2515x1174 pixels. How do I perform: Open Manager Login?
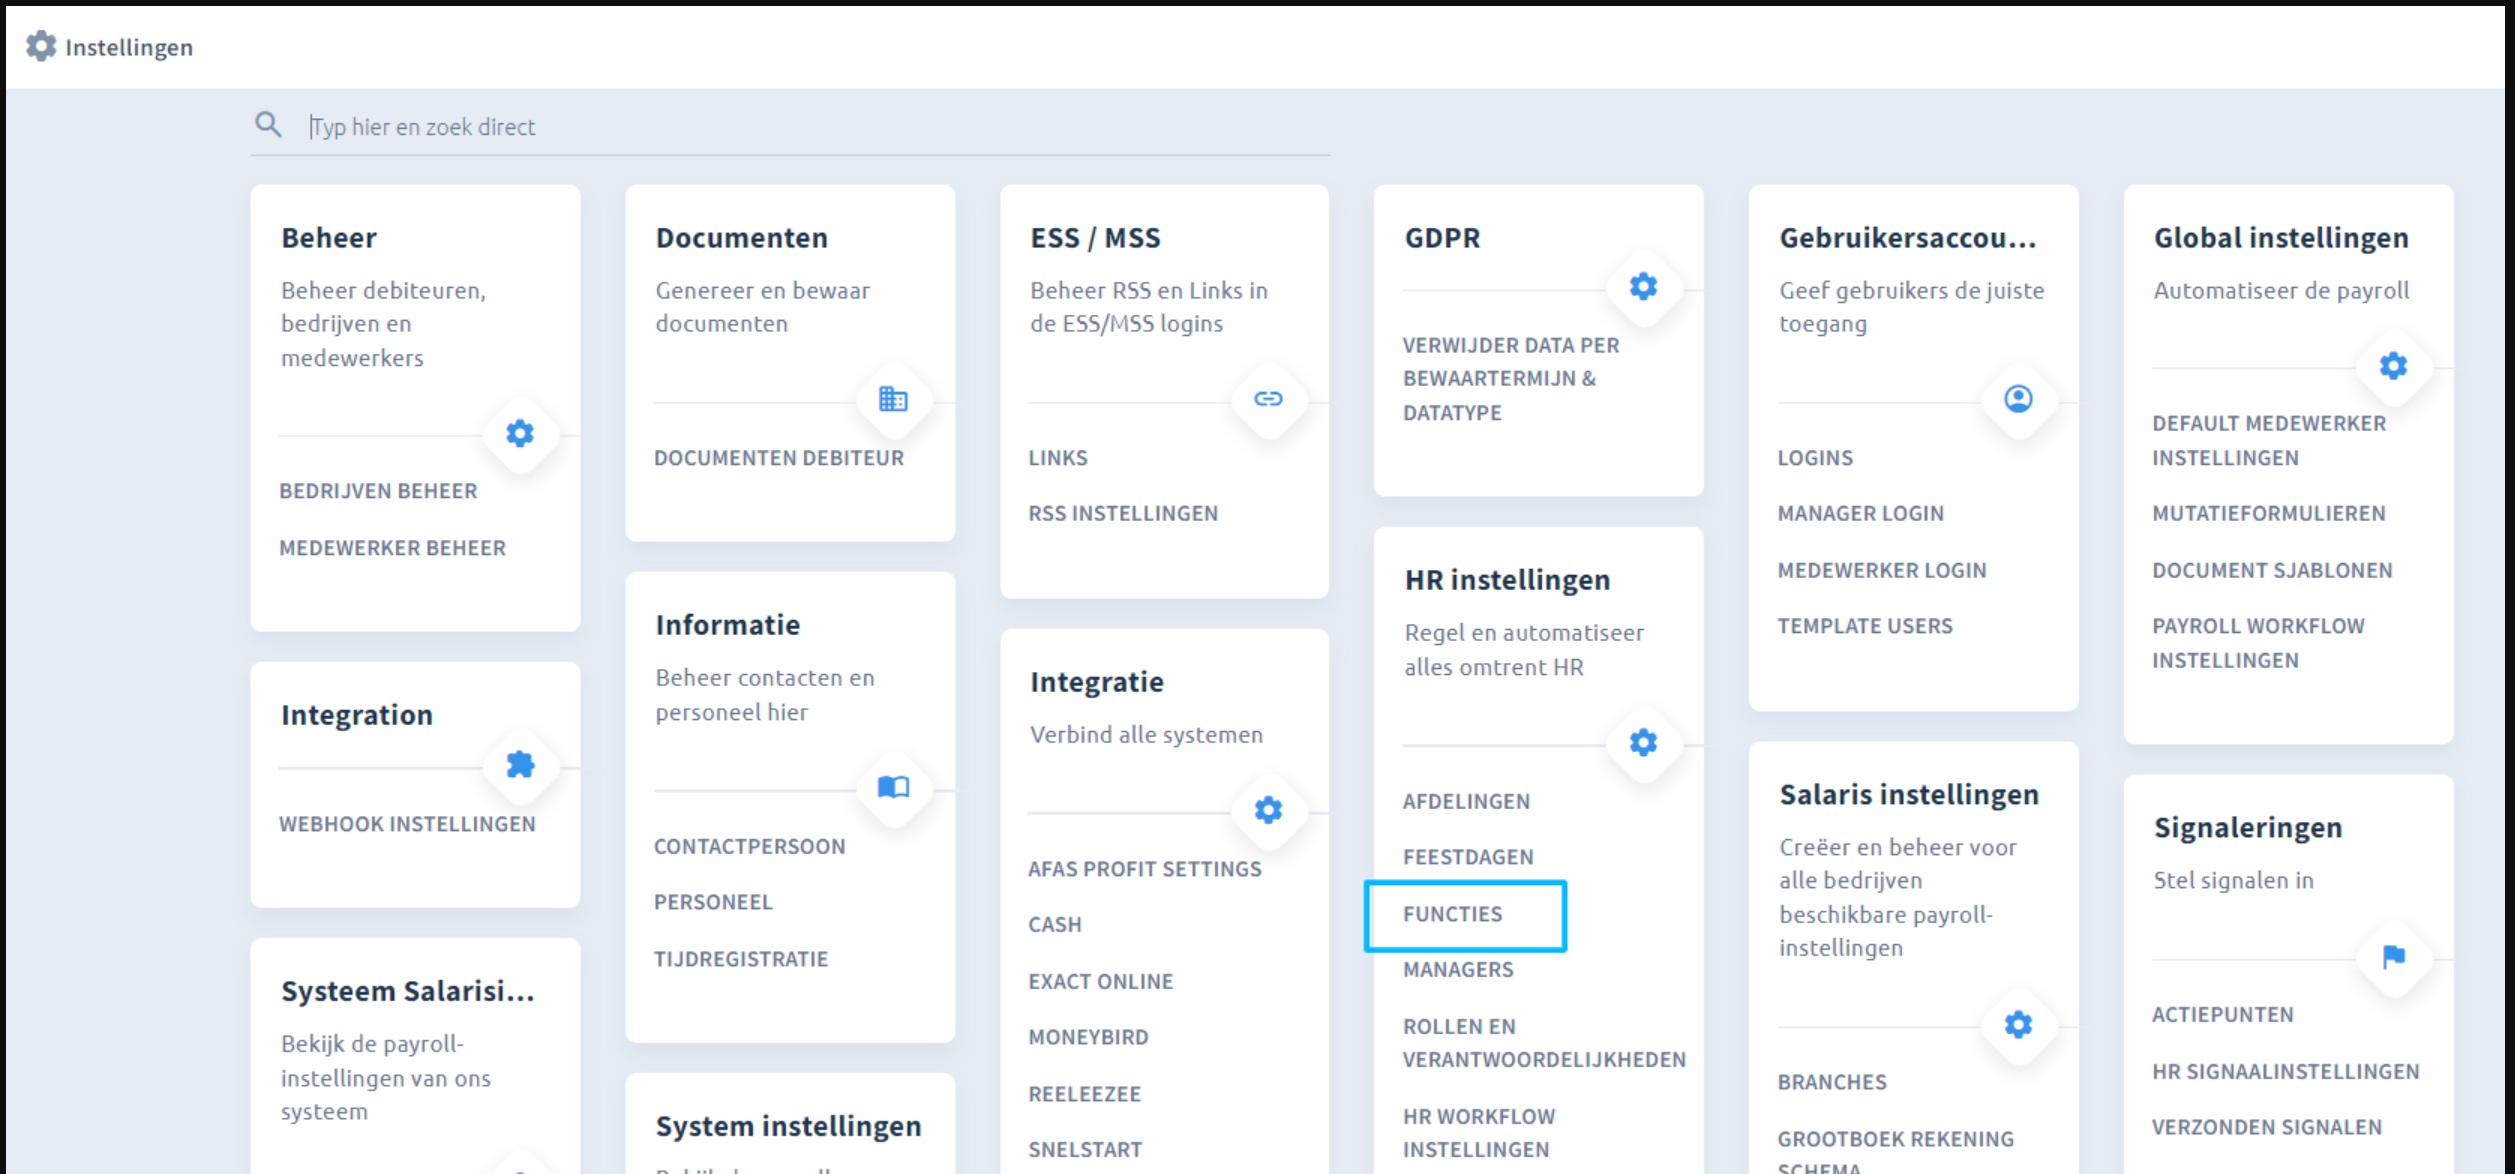(x=1861, y=513)
